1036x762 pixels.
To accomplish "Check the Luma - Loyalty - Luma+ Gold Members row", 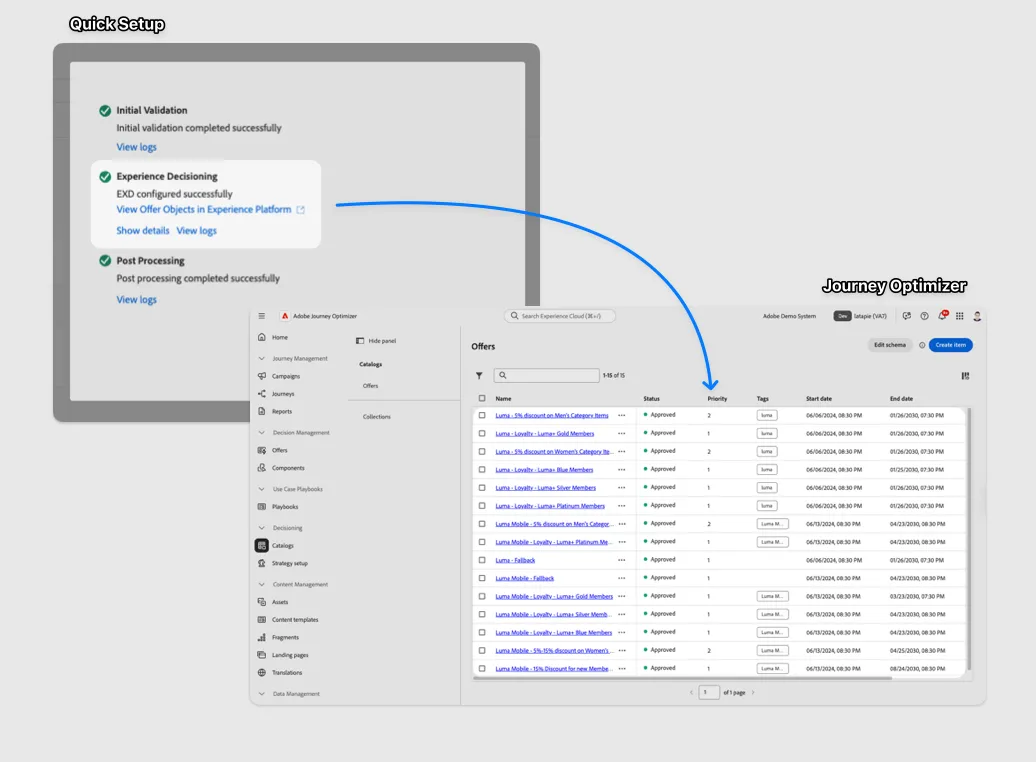I will [482, 434].
